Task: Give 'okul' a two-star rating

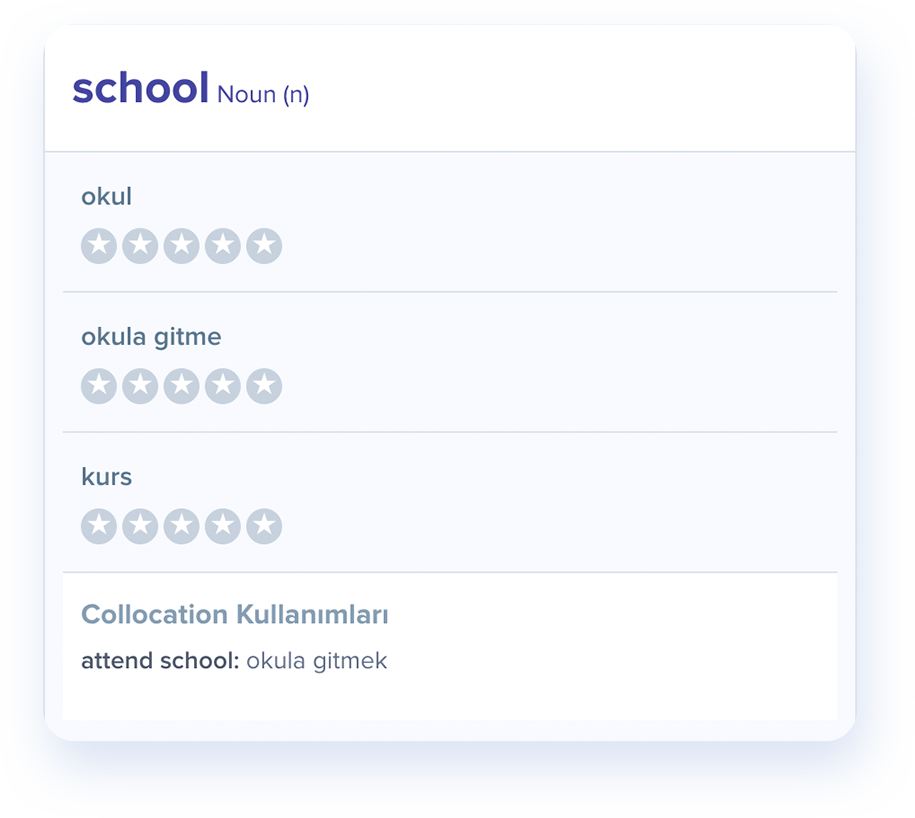Action: [x=140, y=246]
